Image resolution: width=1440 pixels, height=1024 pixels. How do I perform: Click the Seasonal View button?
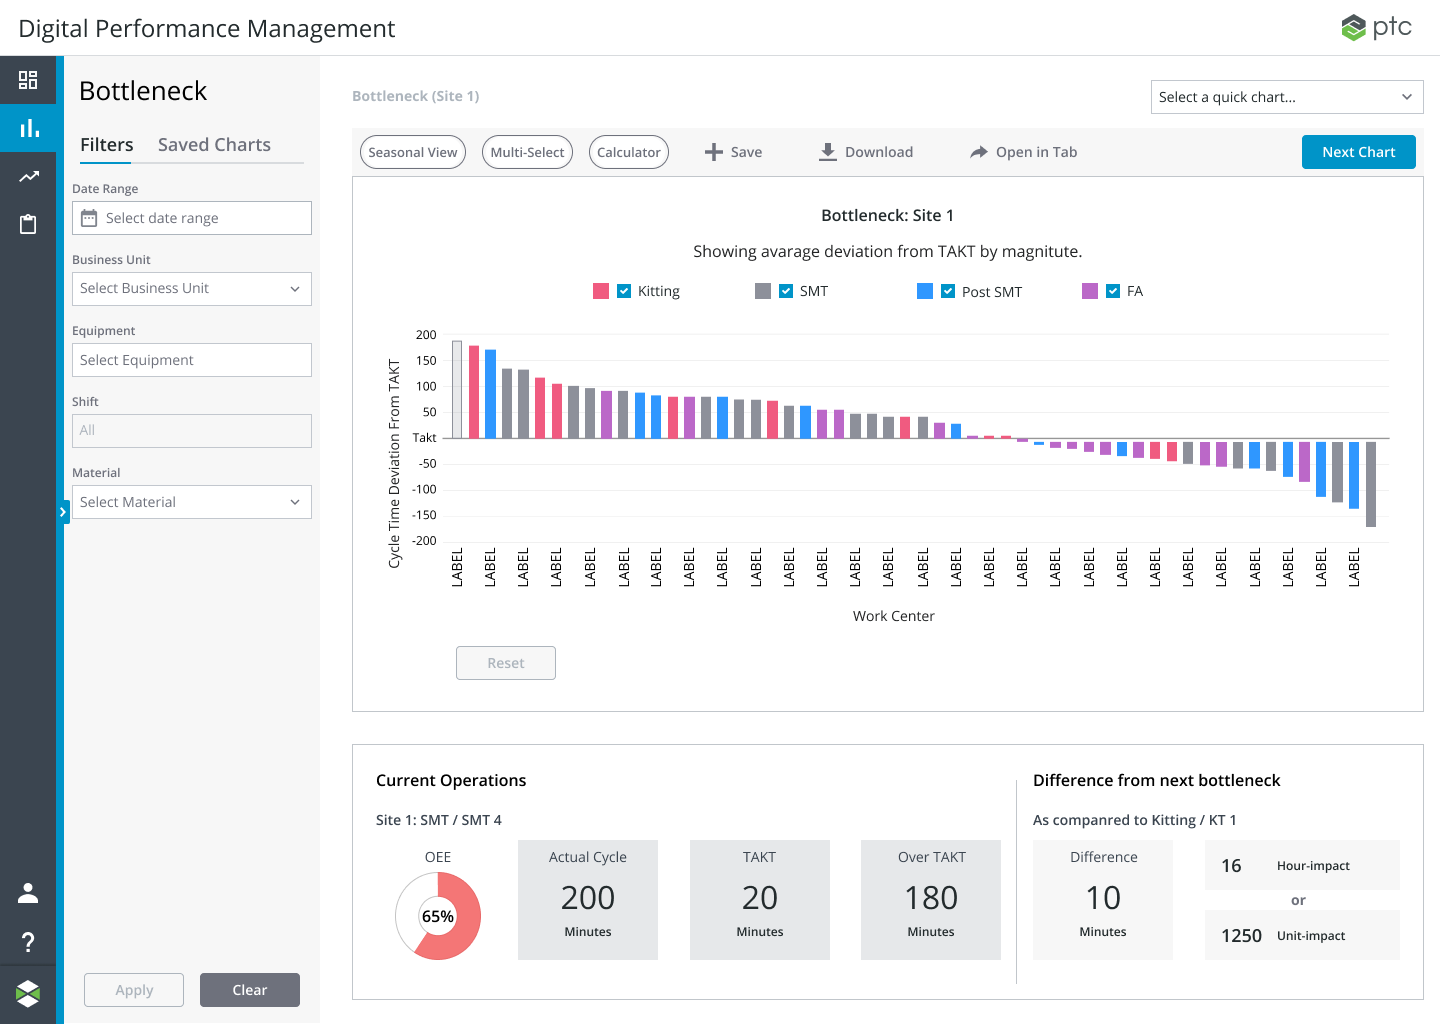click(x=413, y=152)
